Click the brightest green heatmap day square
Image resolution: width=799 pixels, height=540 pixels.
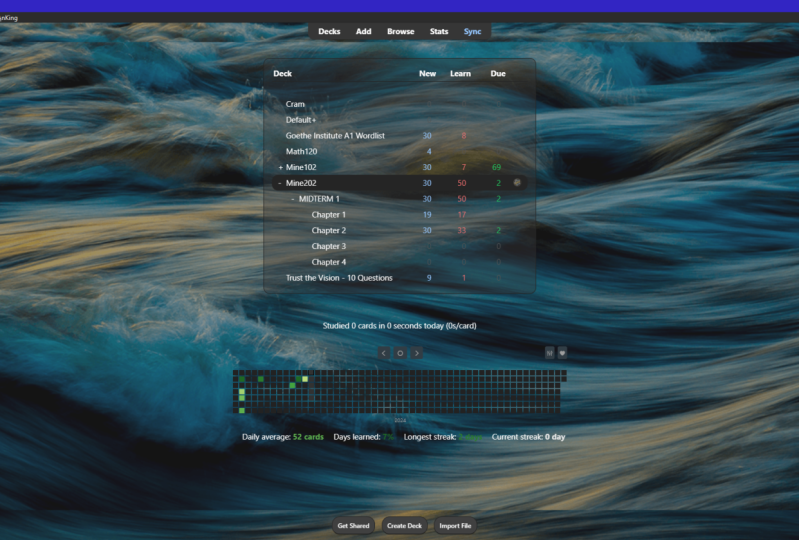click(x=305, y=379)
